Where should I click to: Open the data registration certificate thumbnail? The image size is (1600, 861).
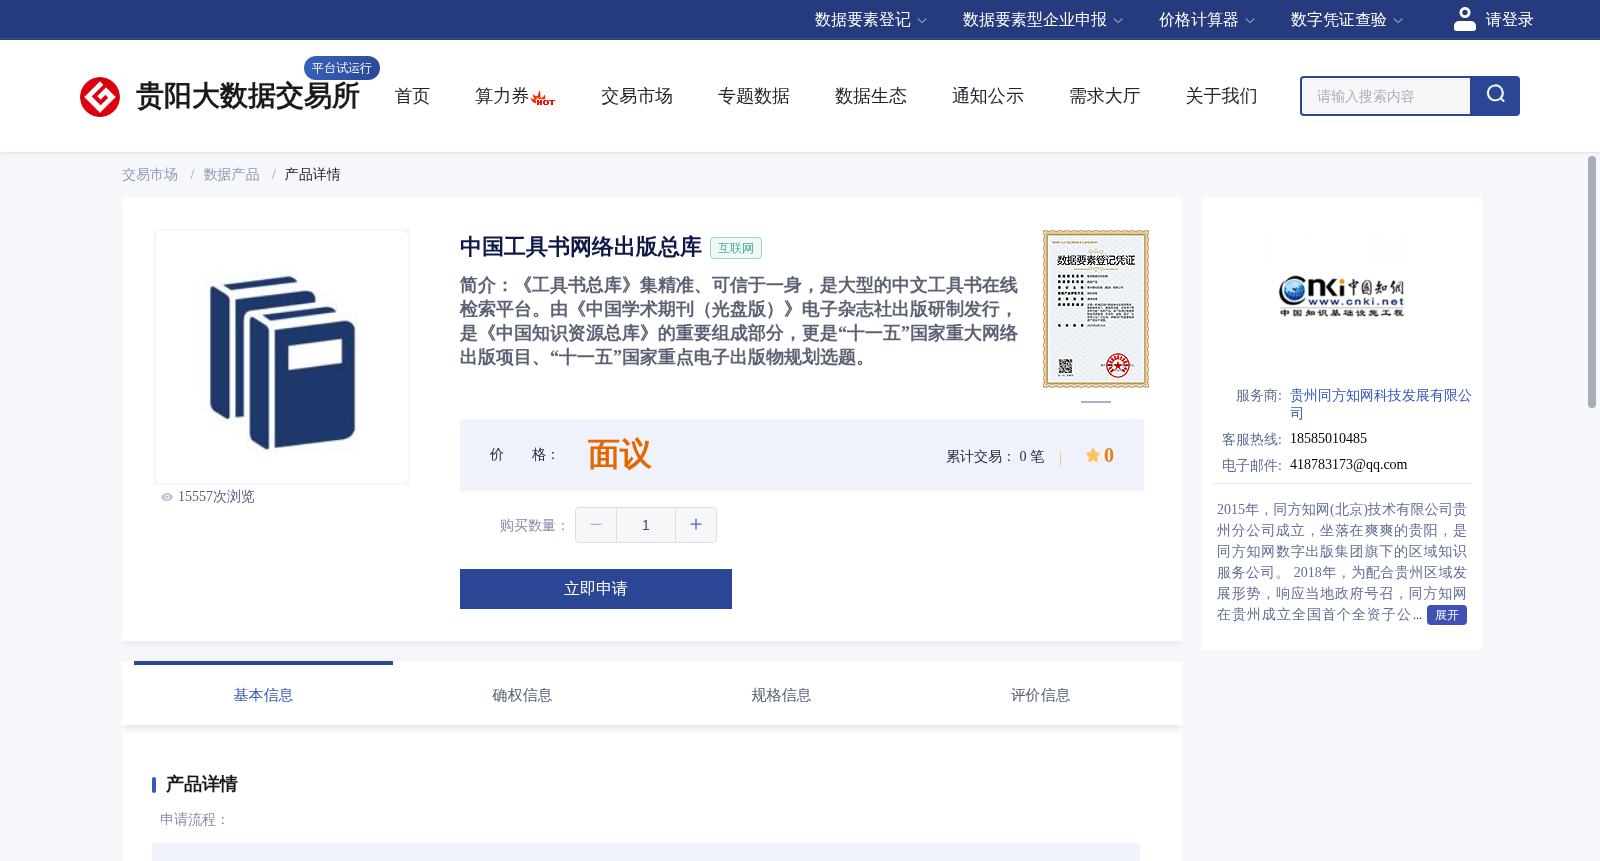1096,309
